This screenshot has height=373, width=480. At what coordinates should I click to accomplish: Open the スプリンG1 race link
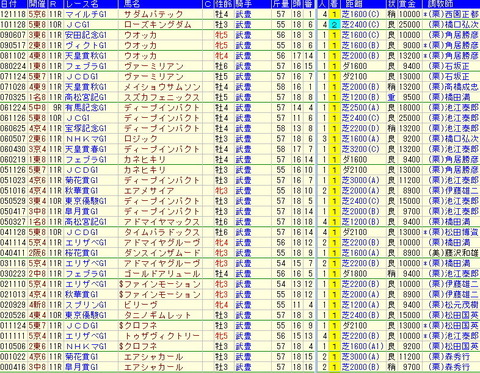pos(86,305)
